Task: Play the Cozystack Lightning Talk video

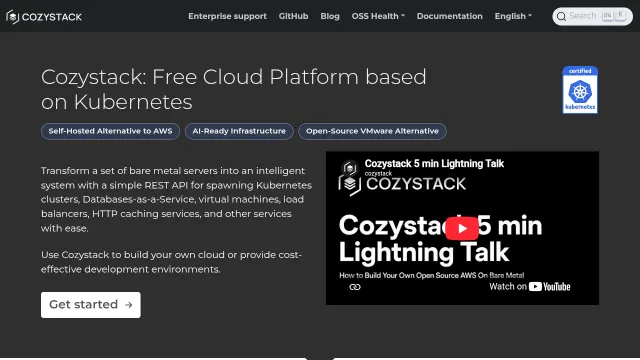Action: [x=462, y=228]
